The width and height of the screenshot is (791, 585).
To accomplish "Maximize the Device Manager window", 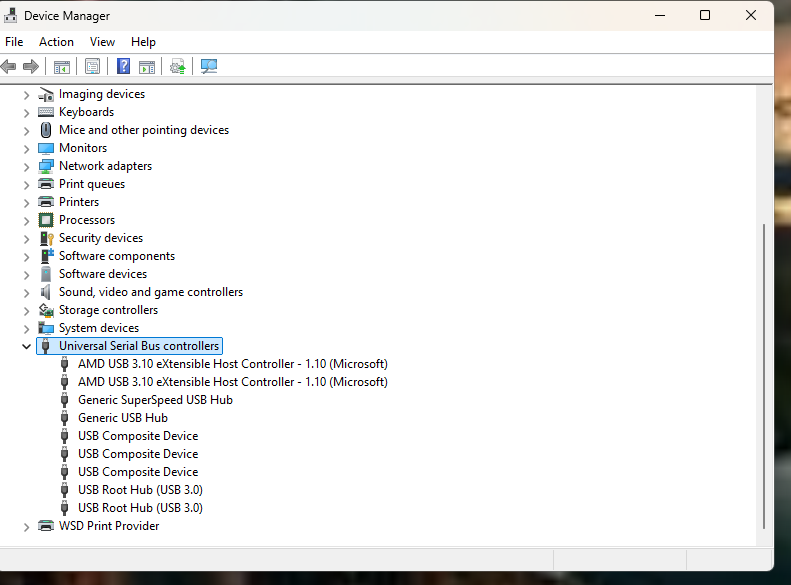I will coord(705,16).
